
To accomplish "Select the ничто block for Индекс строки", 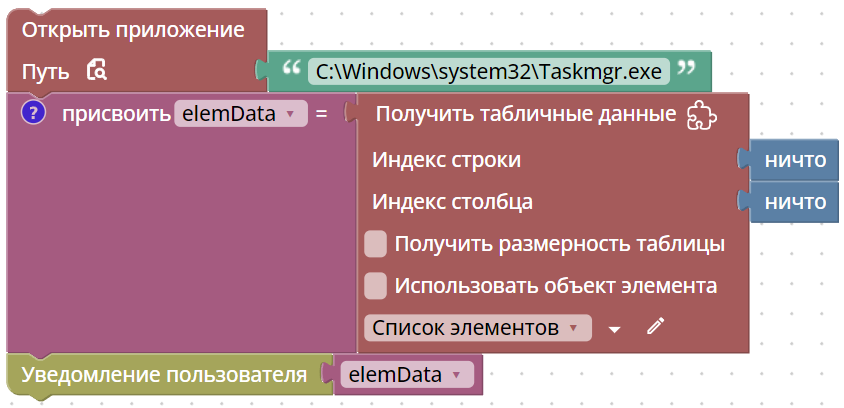I will [794, 159].
